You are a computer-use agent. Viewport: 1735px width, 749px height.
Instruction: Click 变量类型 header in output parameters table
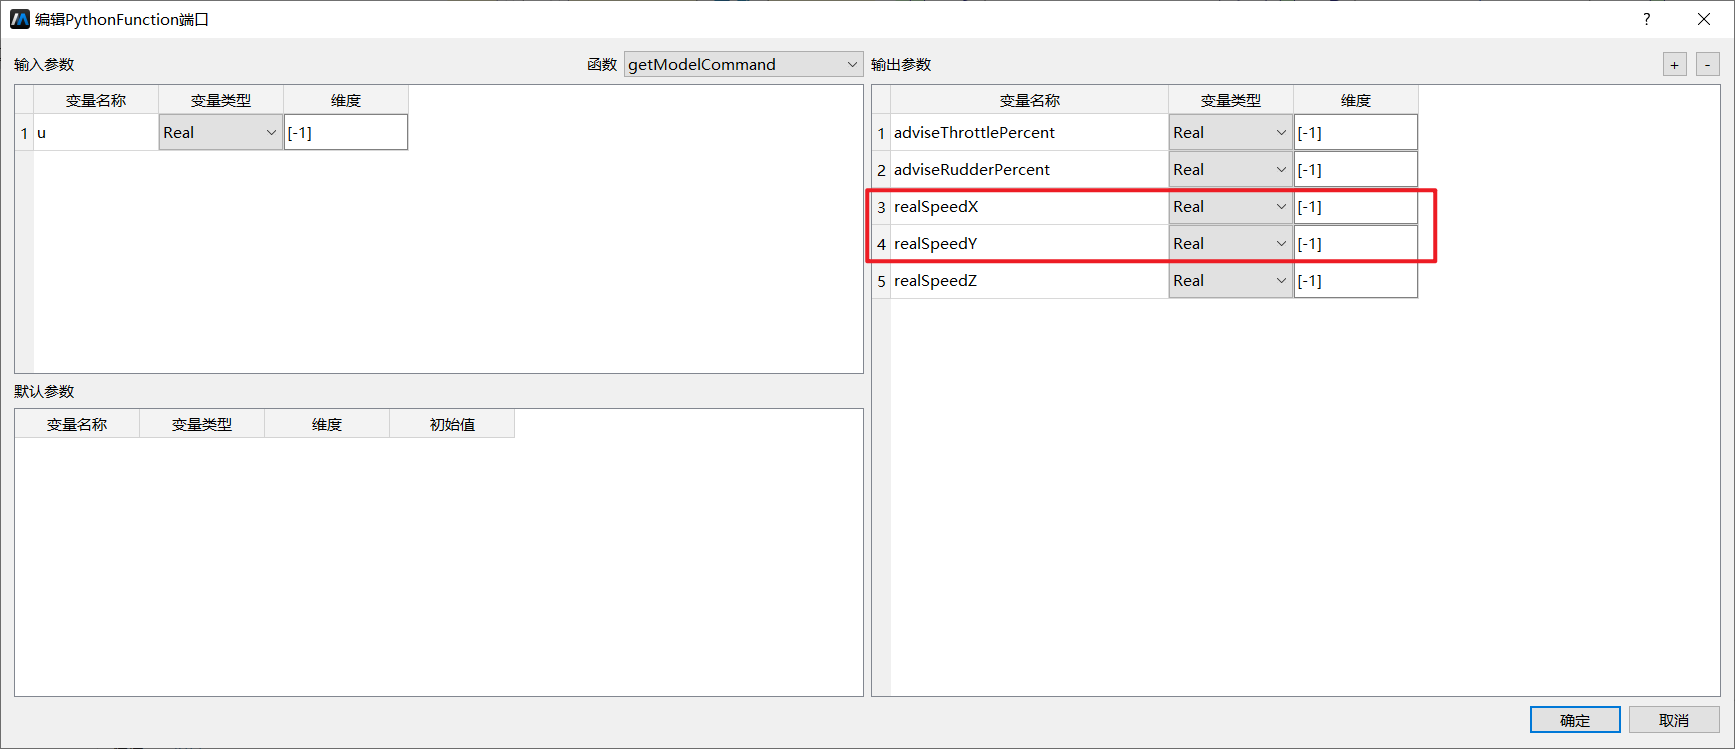click(1231, 100)
